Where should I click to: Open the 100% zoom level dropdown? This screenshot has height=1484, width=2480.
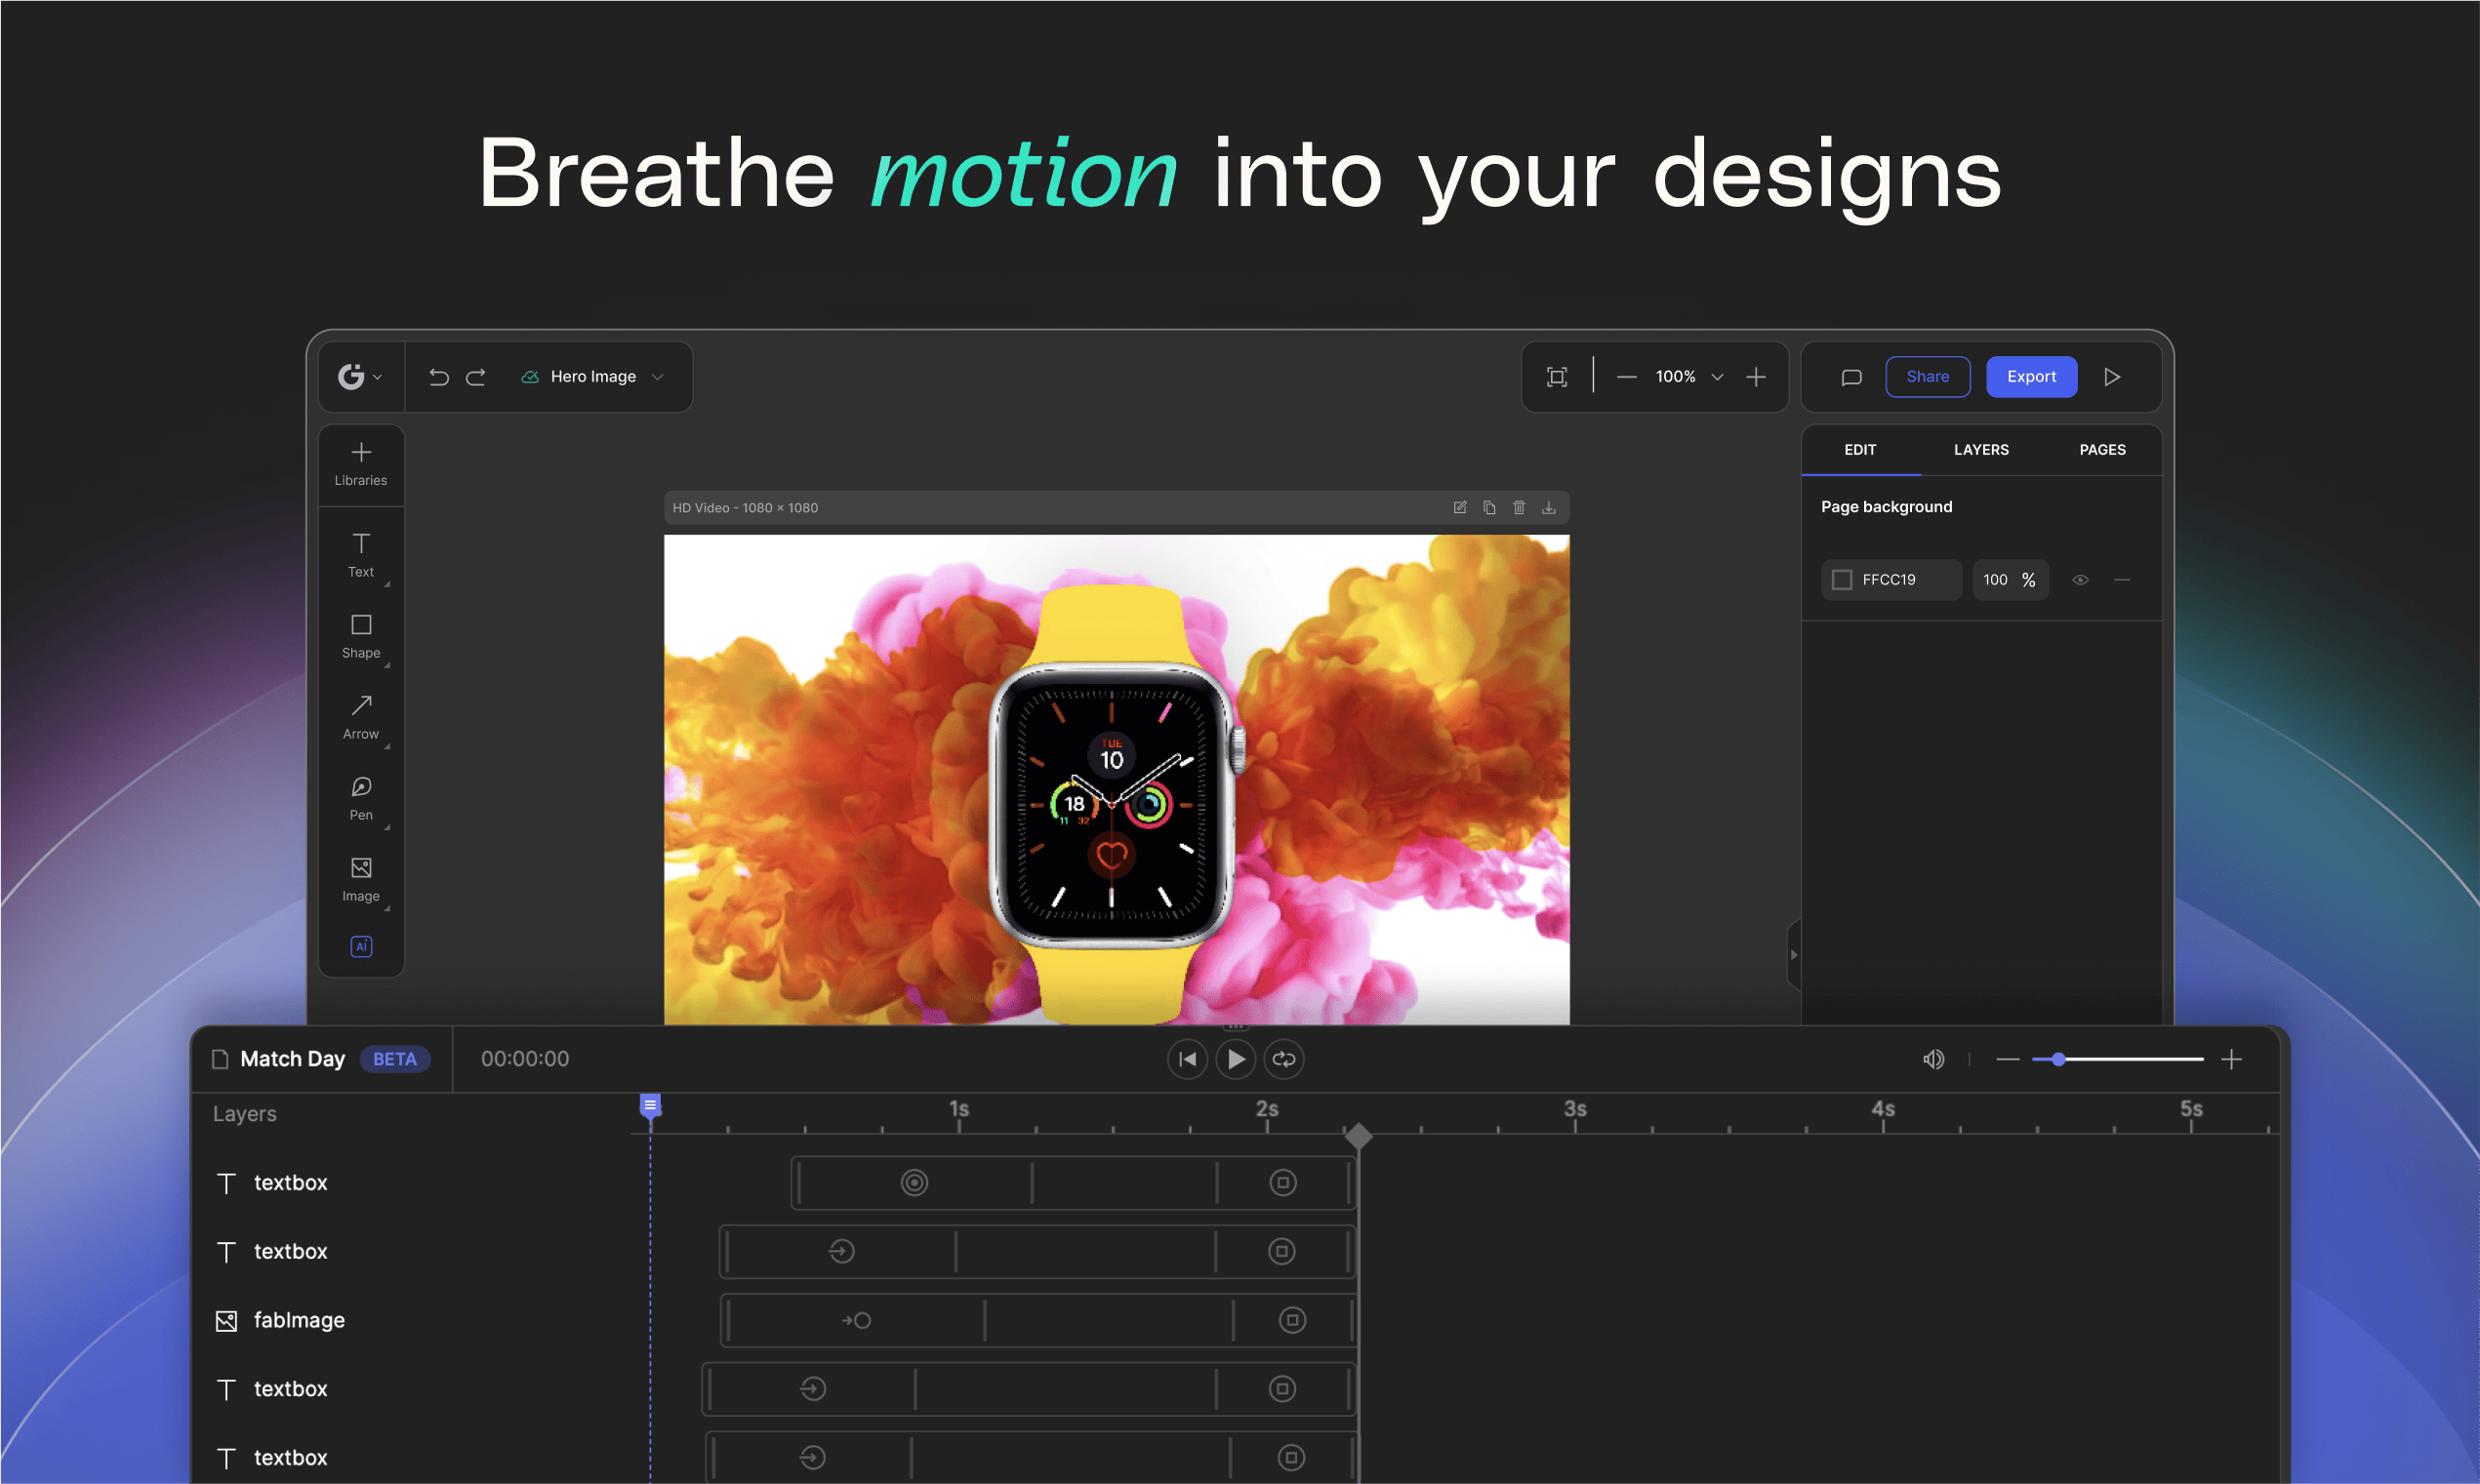[x=1717, y=377]
